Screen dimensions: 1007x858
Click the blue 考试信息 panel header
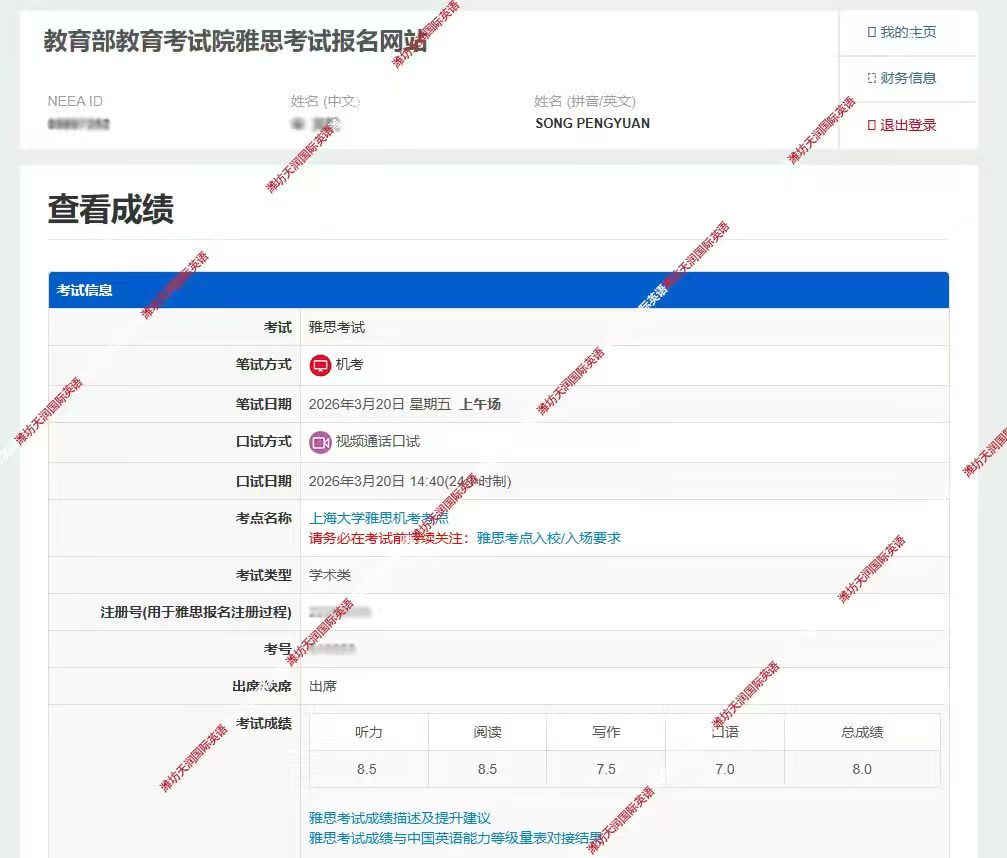pos(498,290)
